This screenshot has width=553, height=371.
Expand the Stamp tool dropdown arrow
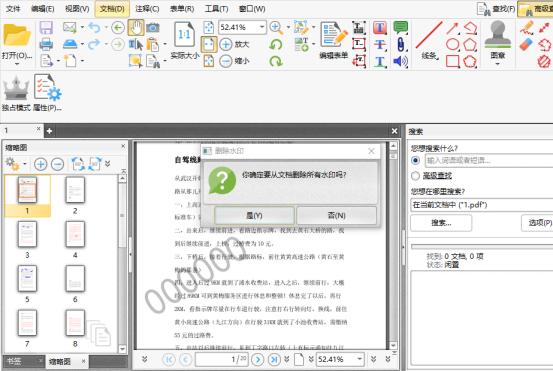498,64
